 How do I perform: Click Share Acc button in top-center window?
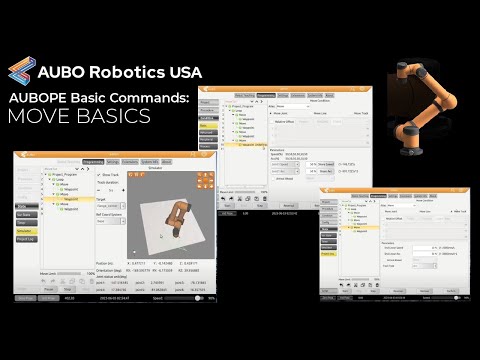tap(326, 171)
